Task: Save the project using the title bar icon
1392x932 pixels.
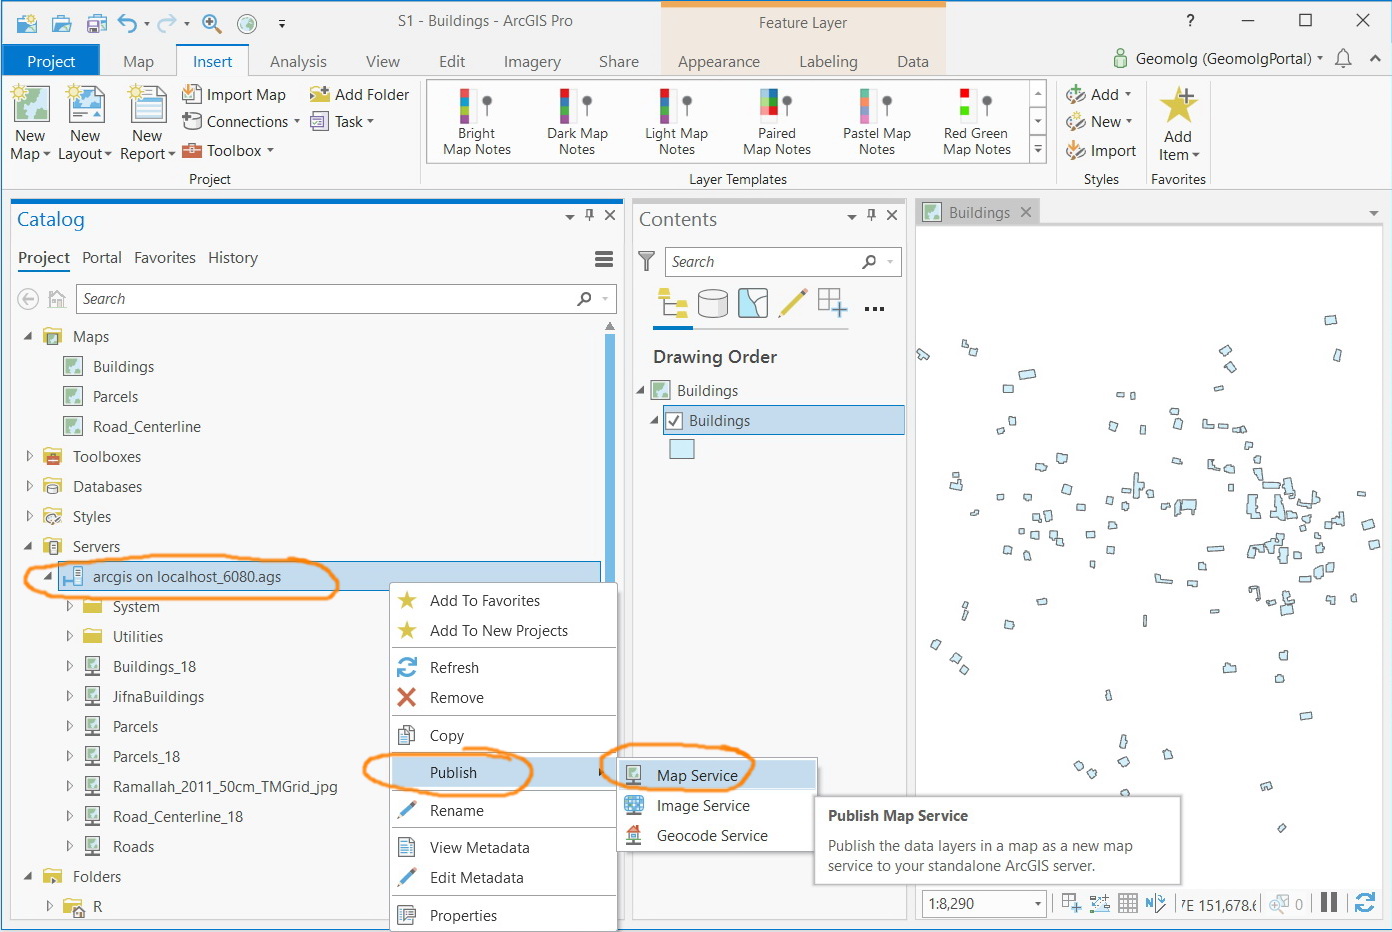Action: coord(96,22)
